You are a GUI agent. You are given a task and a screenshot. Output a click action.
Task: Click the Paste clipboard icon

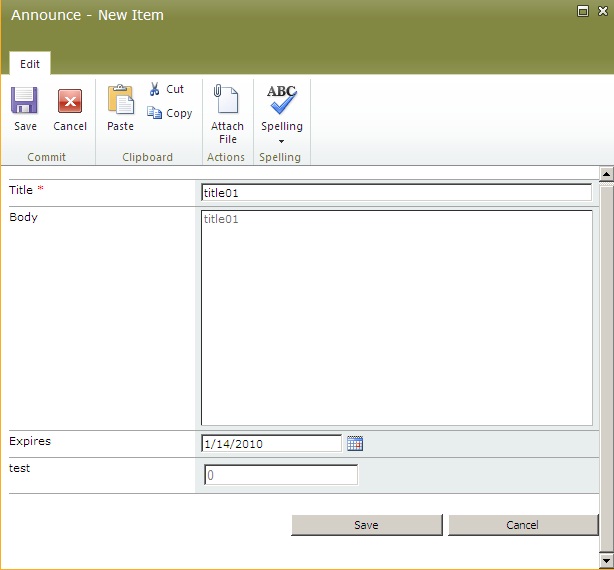tap(121, 99)
